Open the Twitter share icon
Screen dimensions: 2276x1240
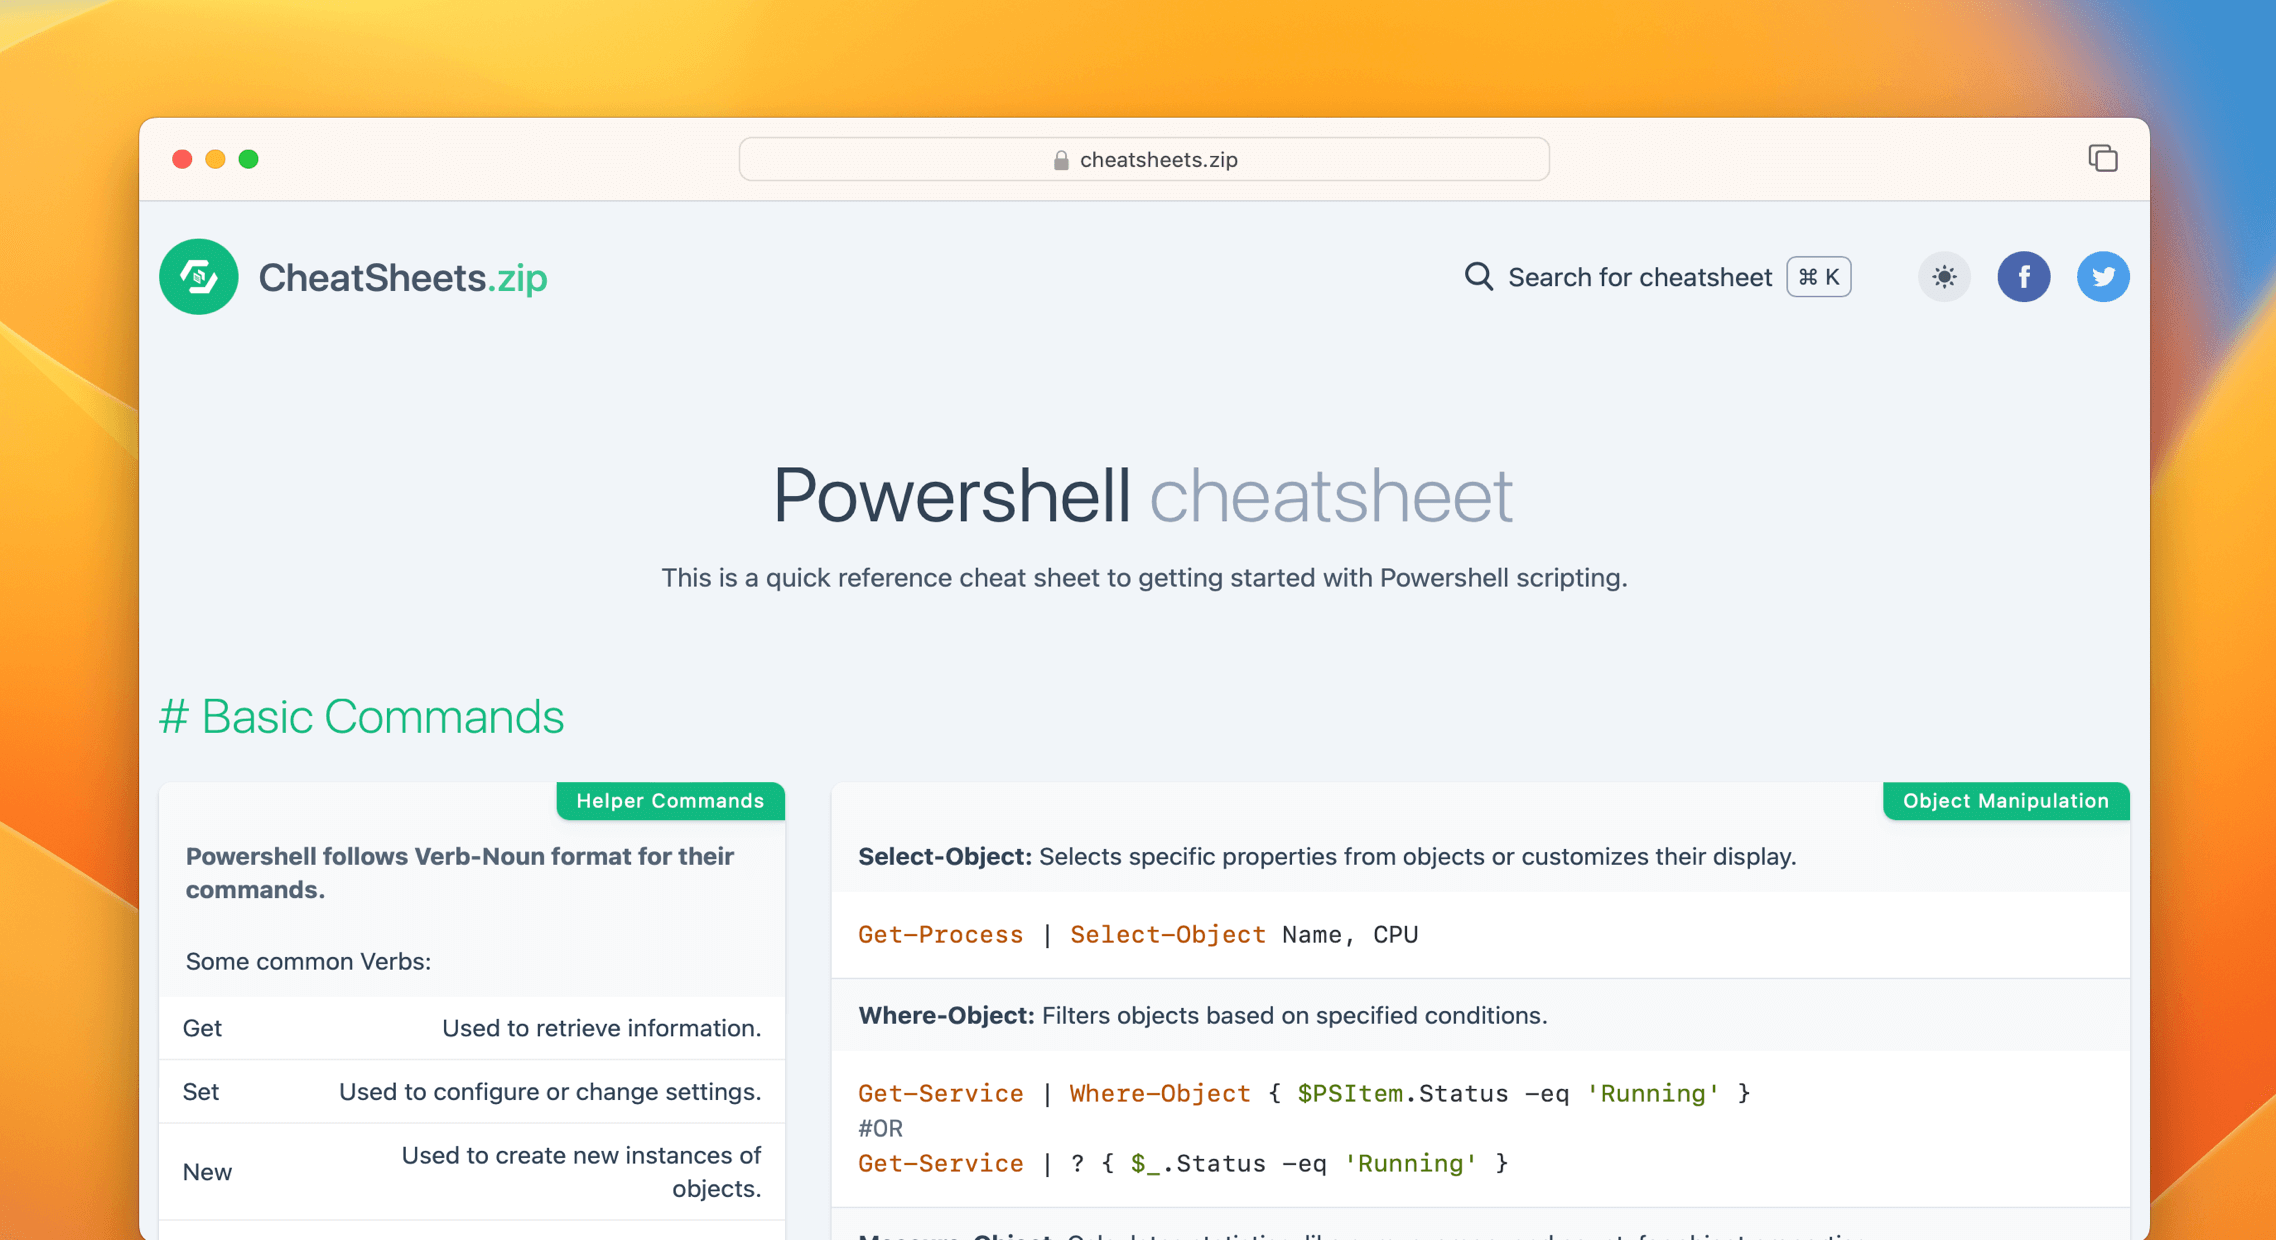[2103, 277]
